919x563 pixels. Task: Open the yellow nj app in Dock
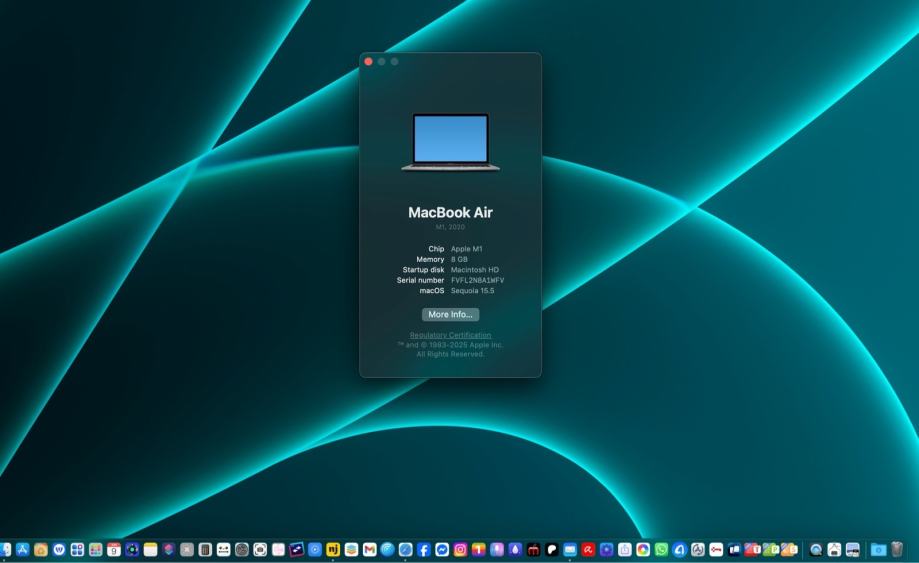tap(333, 550)
